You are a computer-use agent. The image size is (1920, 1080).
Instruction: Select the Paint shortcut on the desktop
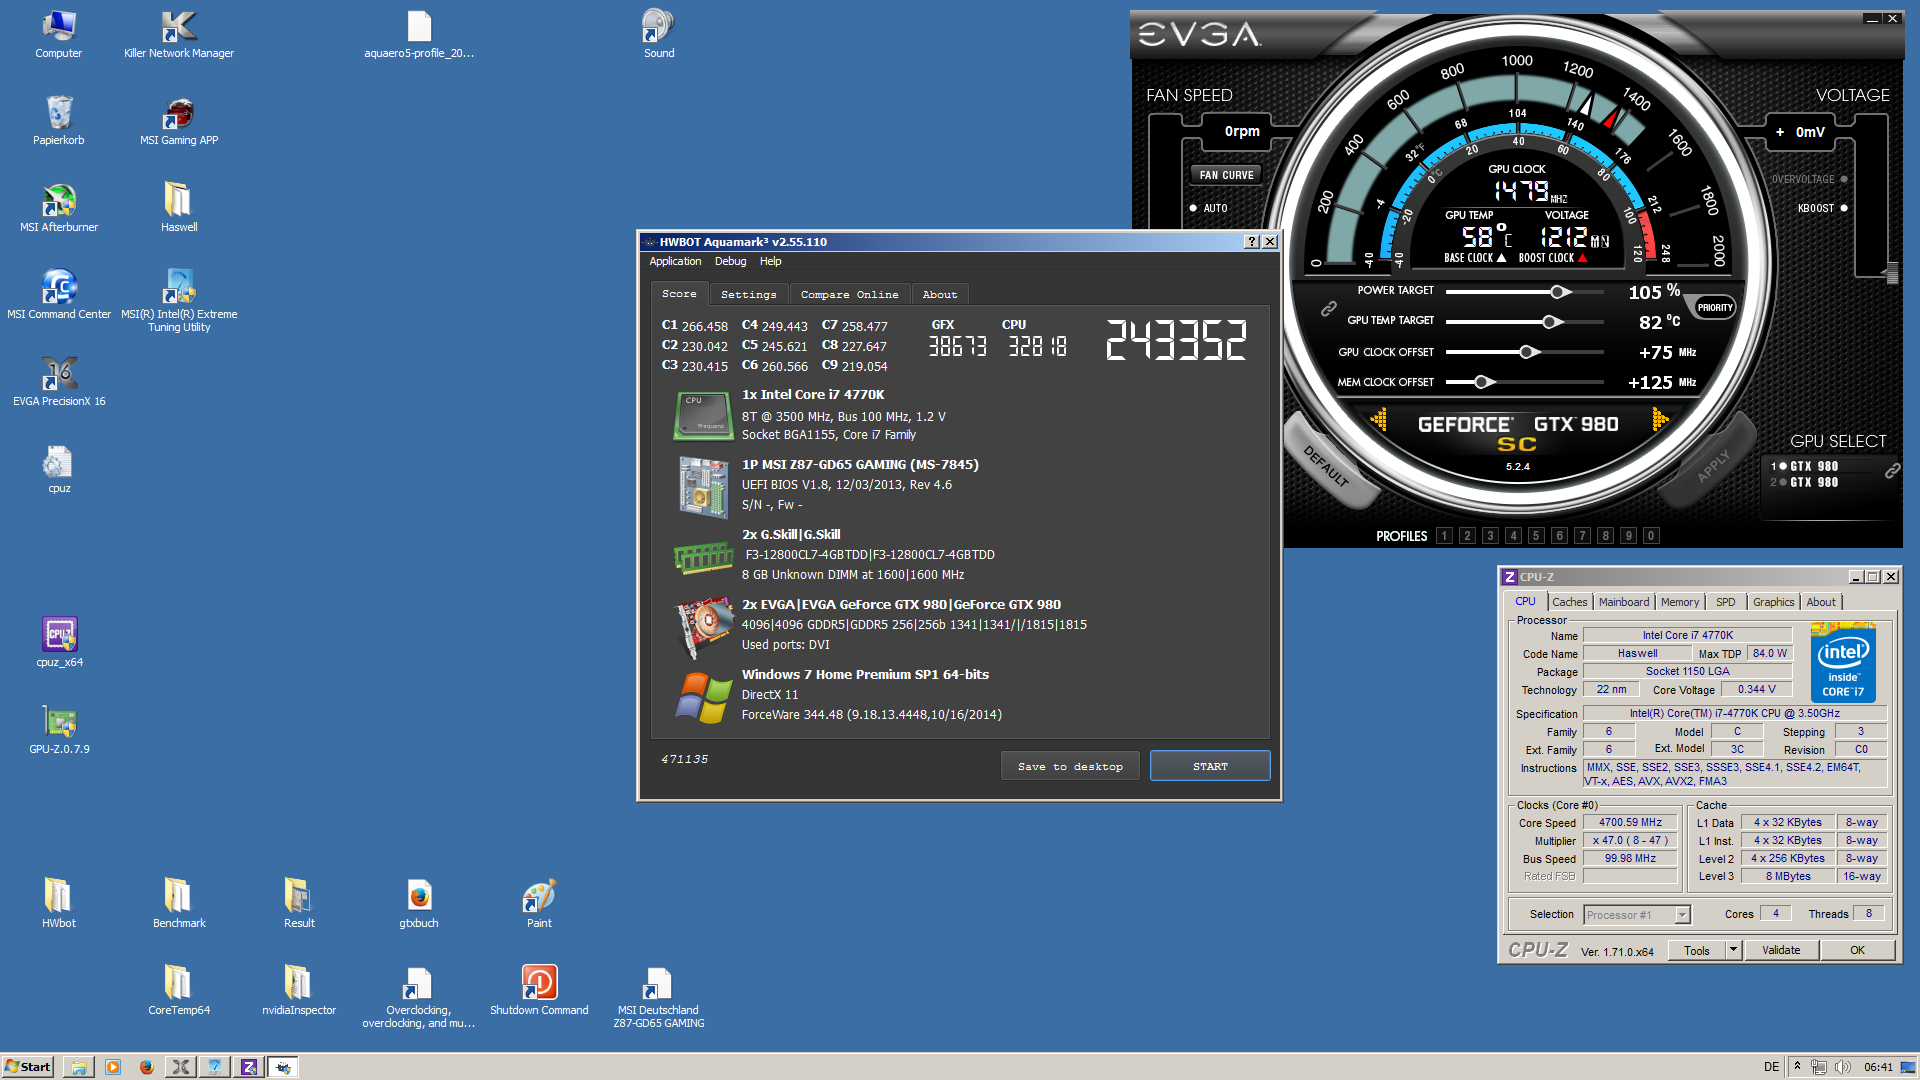pyautogui.click(x=539, y=904)
